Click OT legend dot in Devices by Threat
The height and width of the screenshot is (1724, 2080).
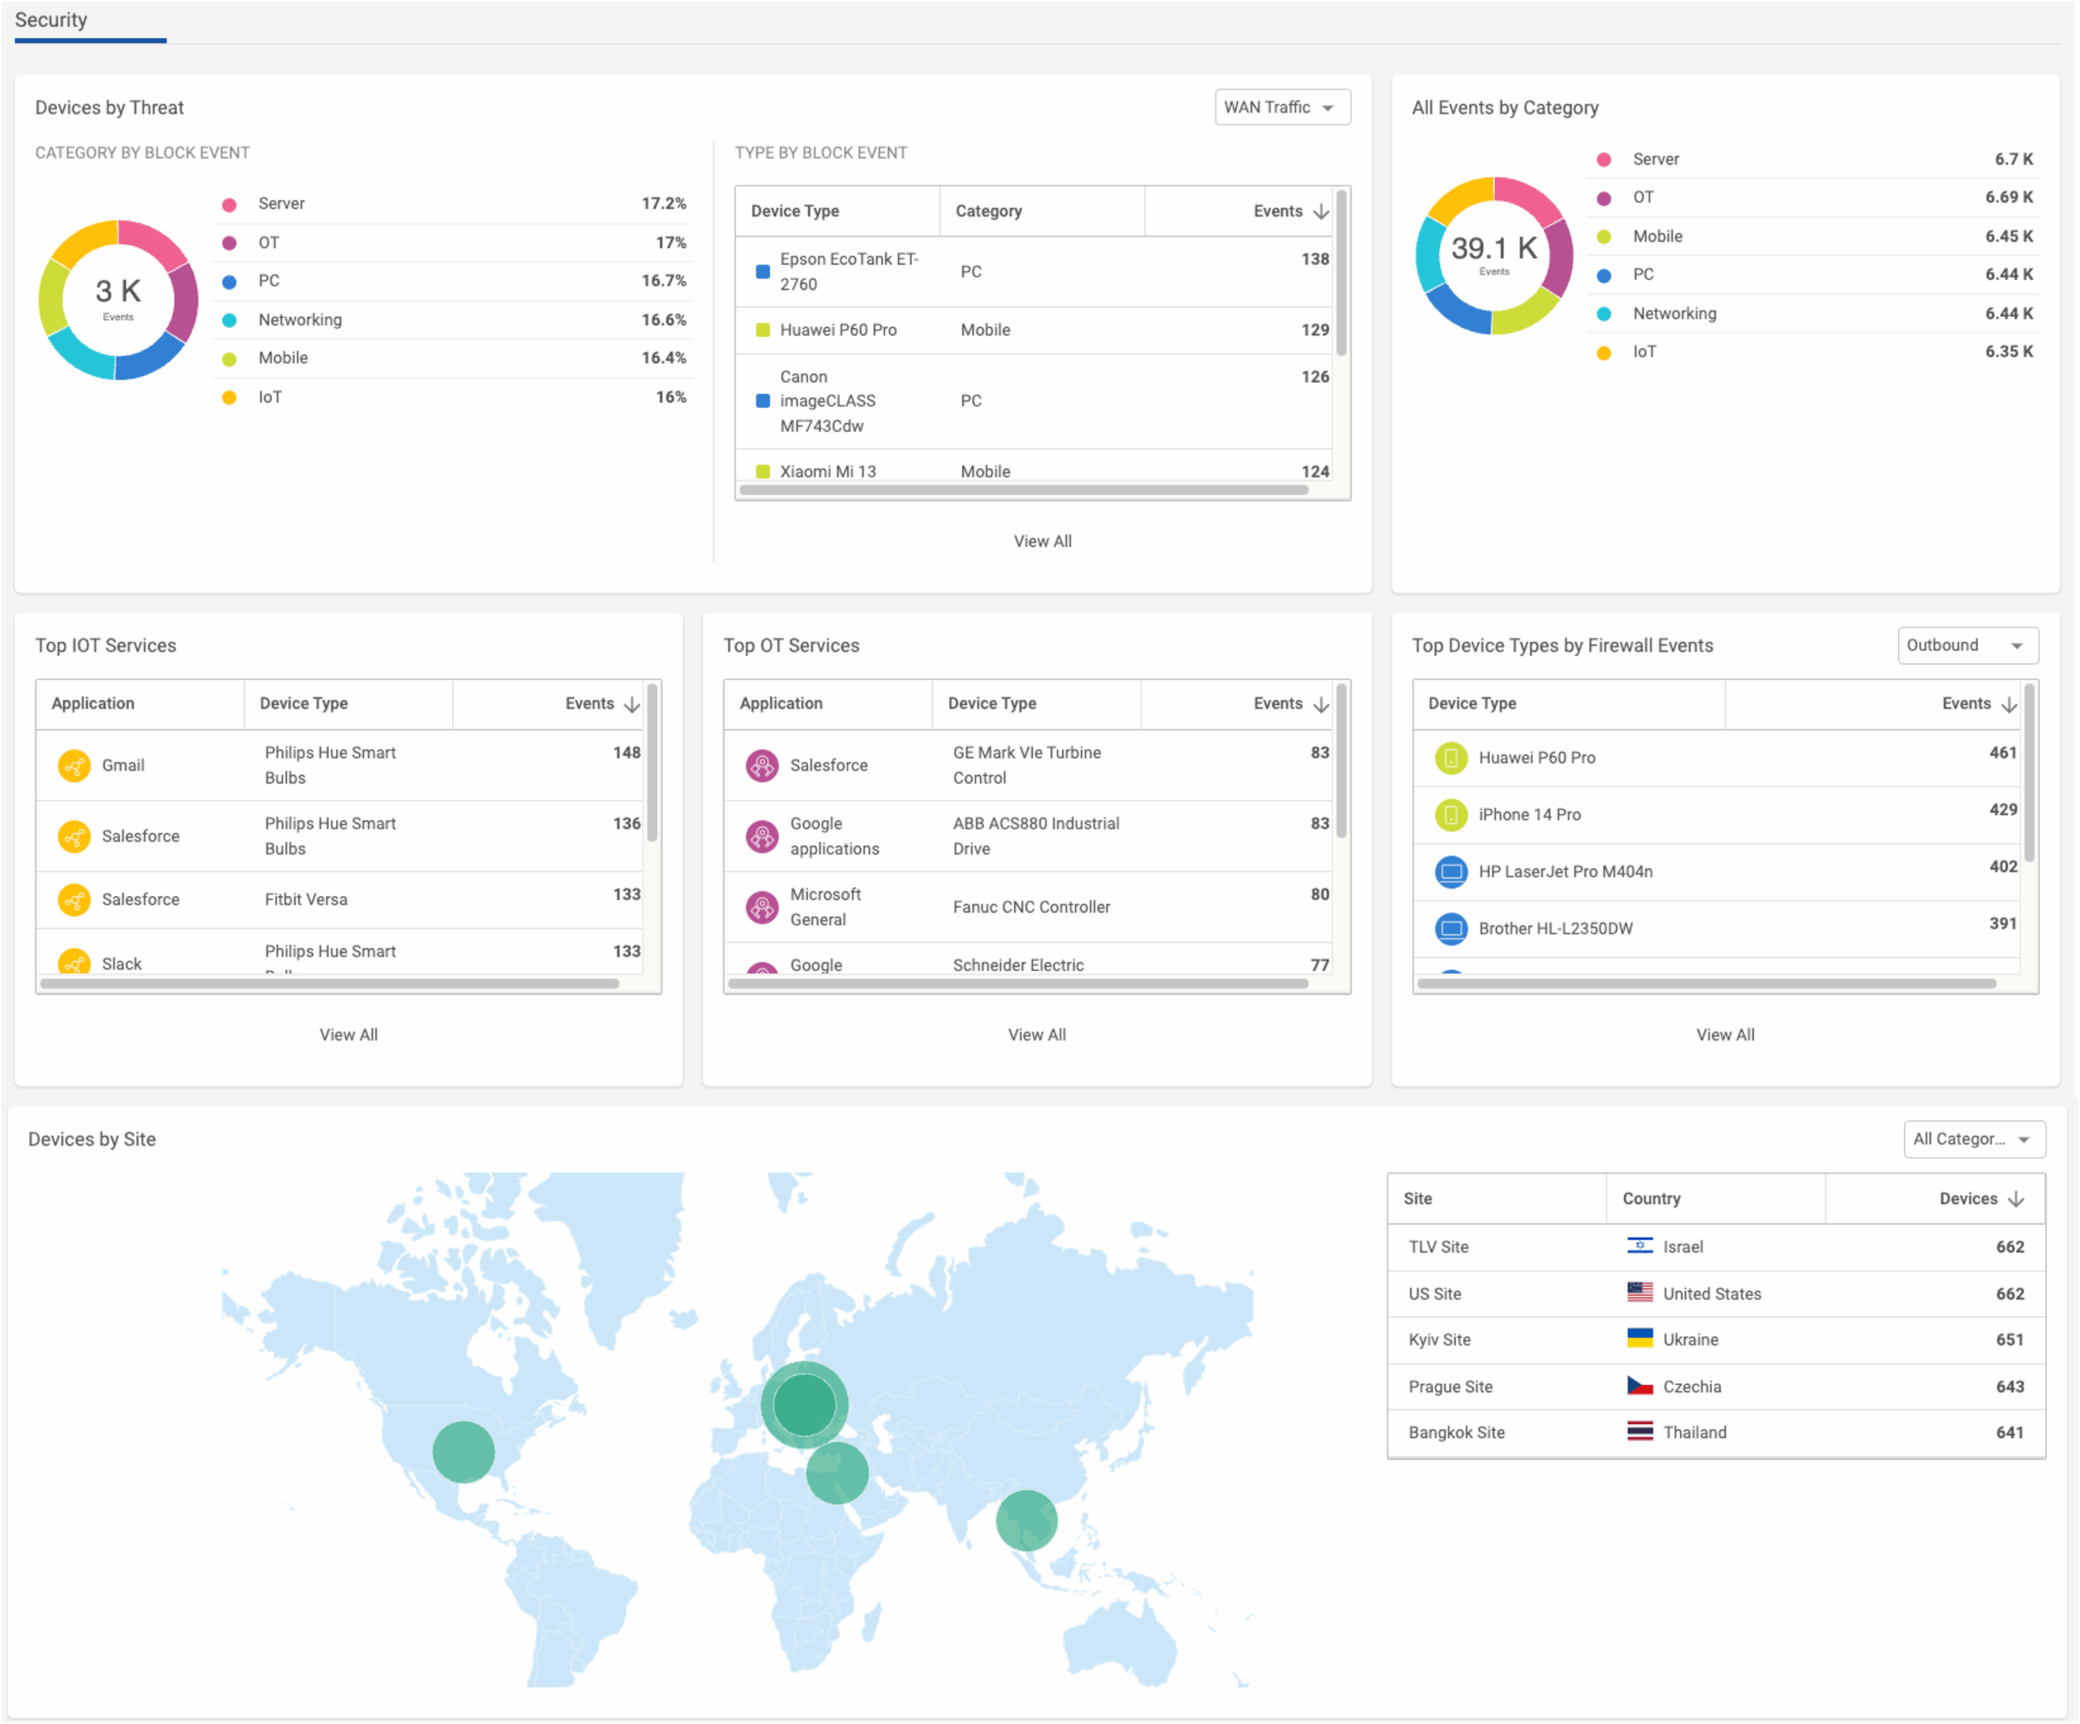click(229, 243)
